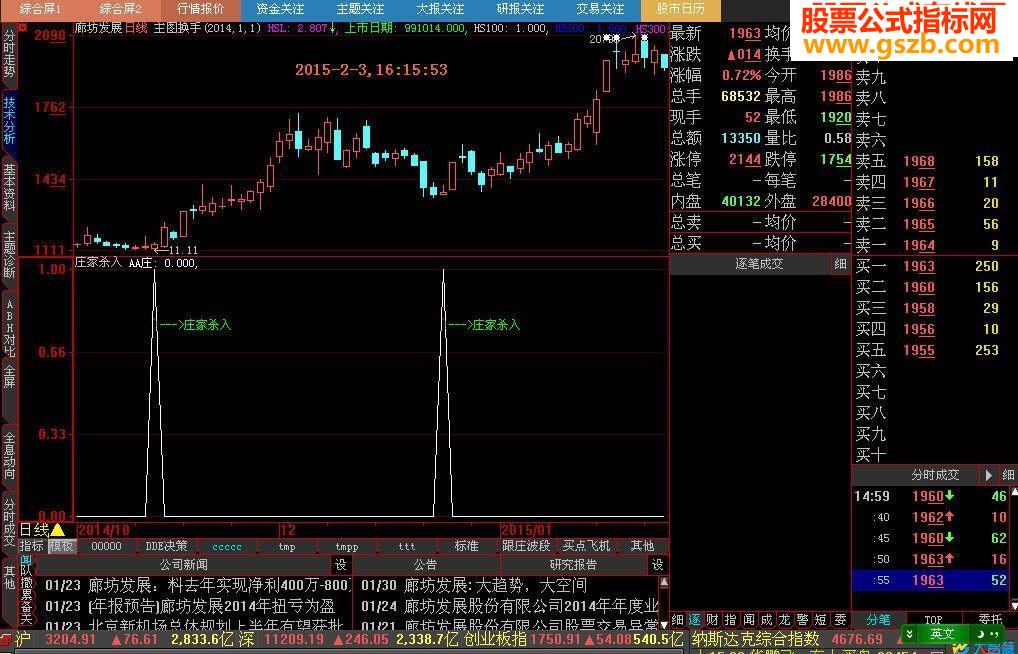Image resolution: width=1018 pixels, height=654 pixels.
Task: Select the 标准 indicator tab
Action: (466, 546)
